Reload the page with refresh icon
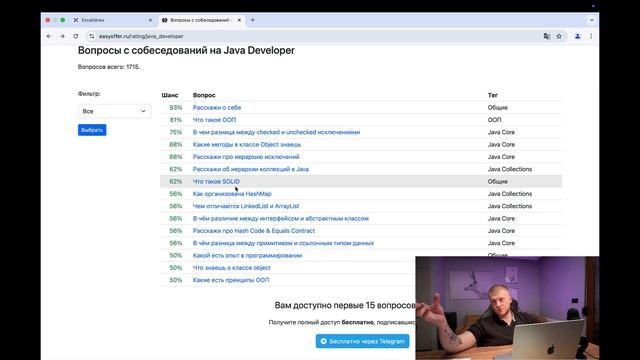640x360 pixels. tap(76, 36)
